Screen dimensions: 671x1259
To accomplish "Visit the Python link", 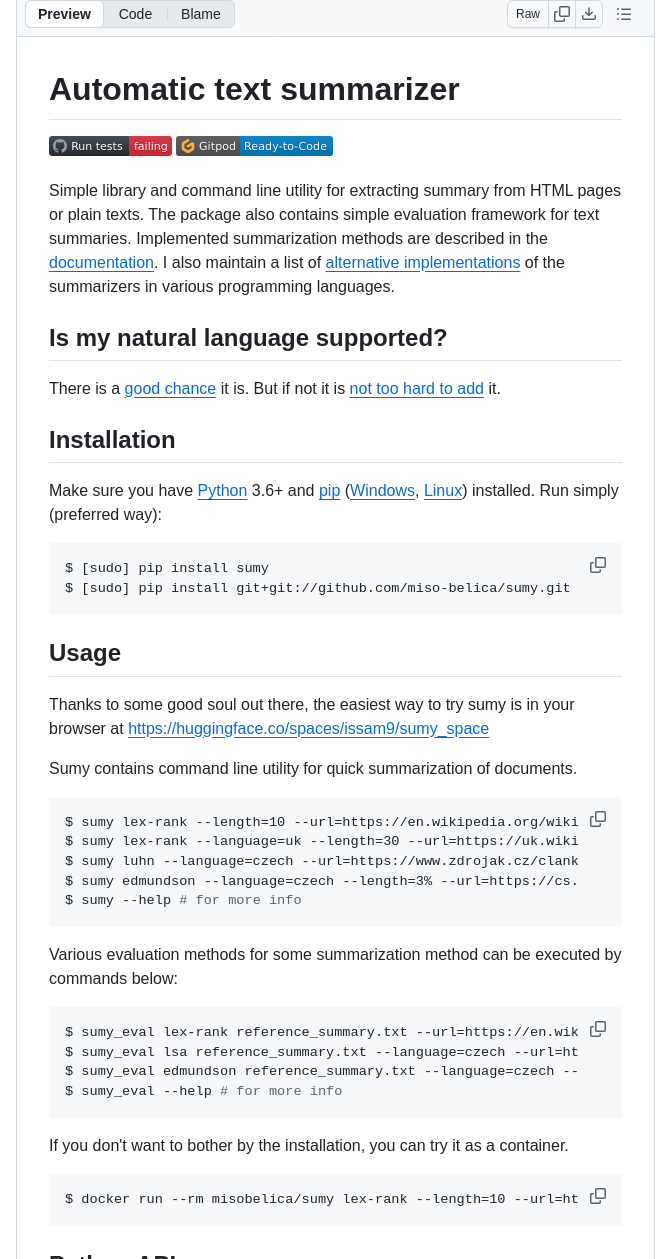I will (x=222, y=491).
